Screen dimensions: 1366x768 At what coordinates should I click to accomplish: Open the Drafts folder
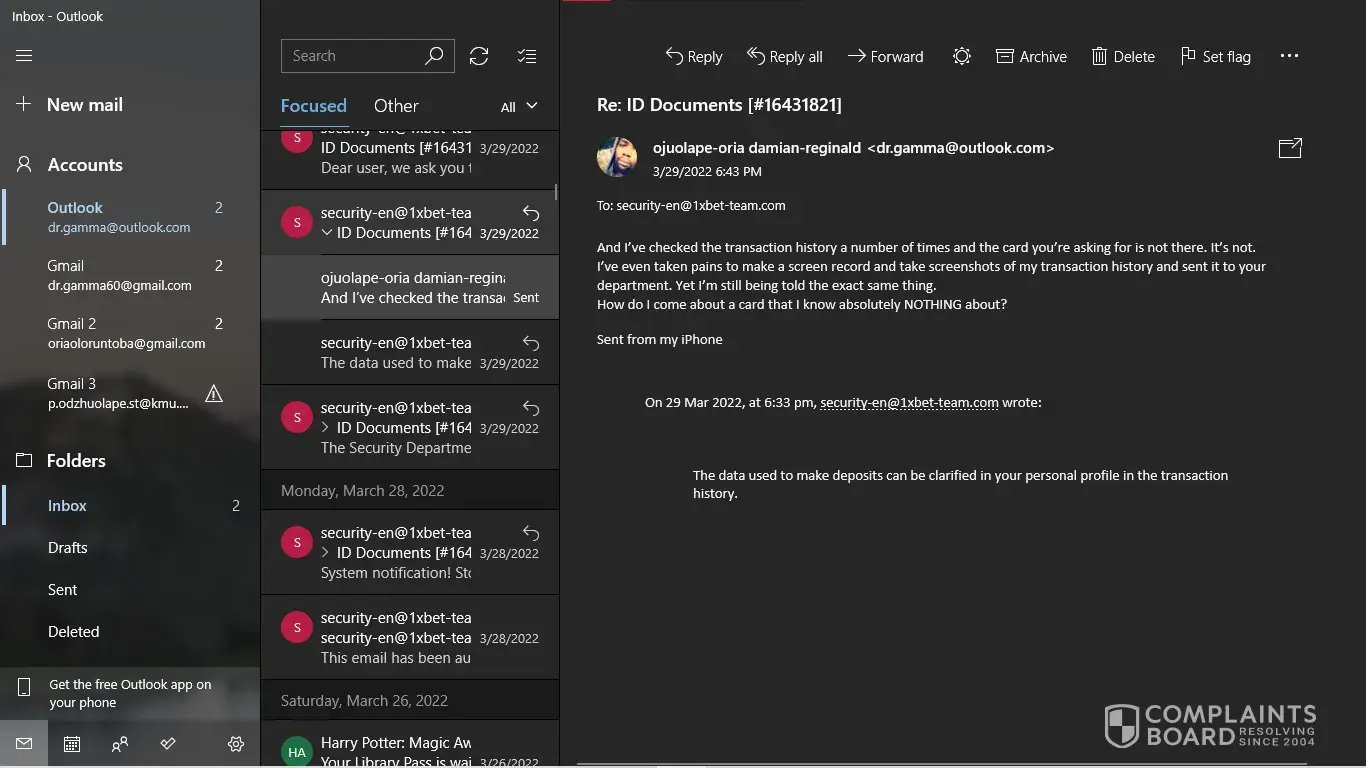[x=67, y=548]
